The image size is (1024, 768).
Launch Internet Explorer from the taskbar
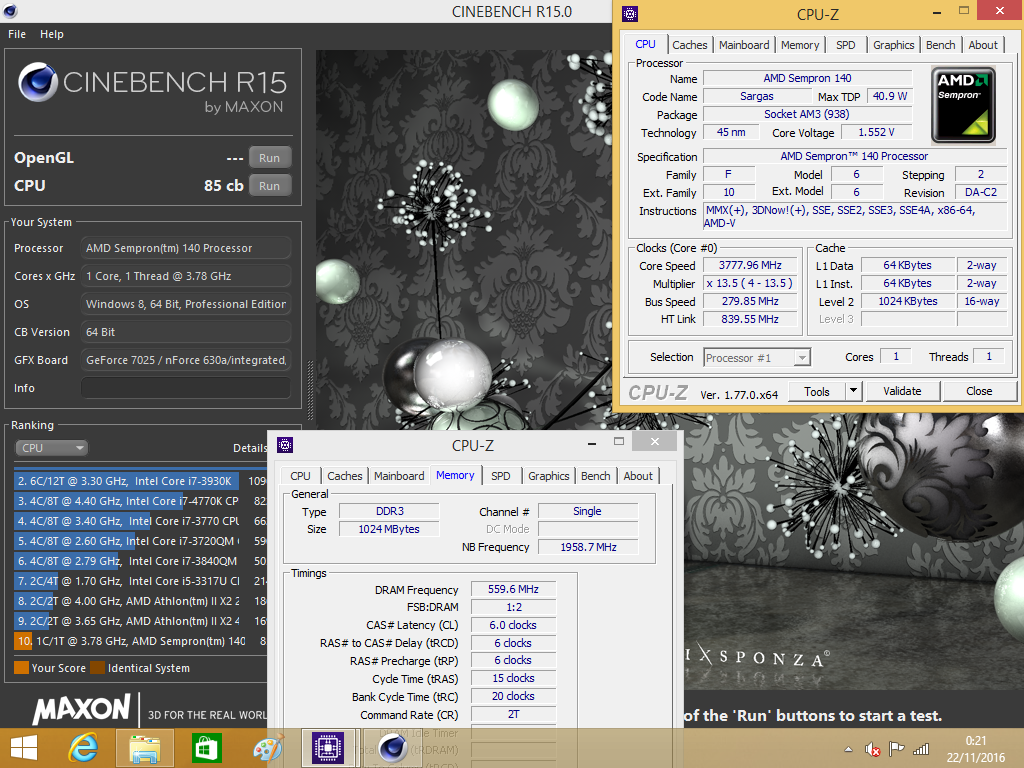[84, 748]
